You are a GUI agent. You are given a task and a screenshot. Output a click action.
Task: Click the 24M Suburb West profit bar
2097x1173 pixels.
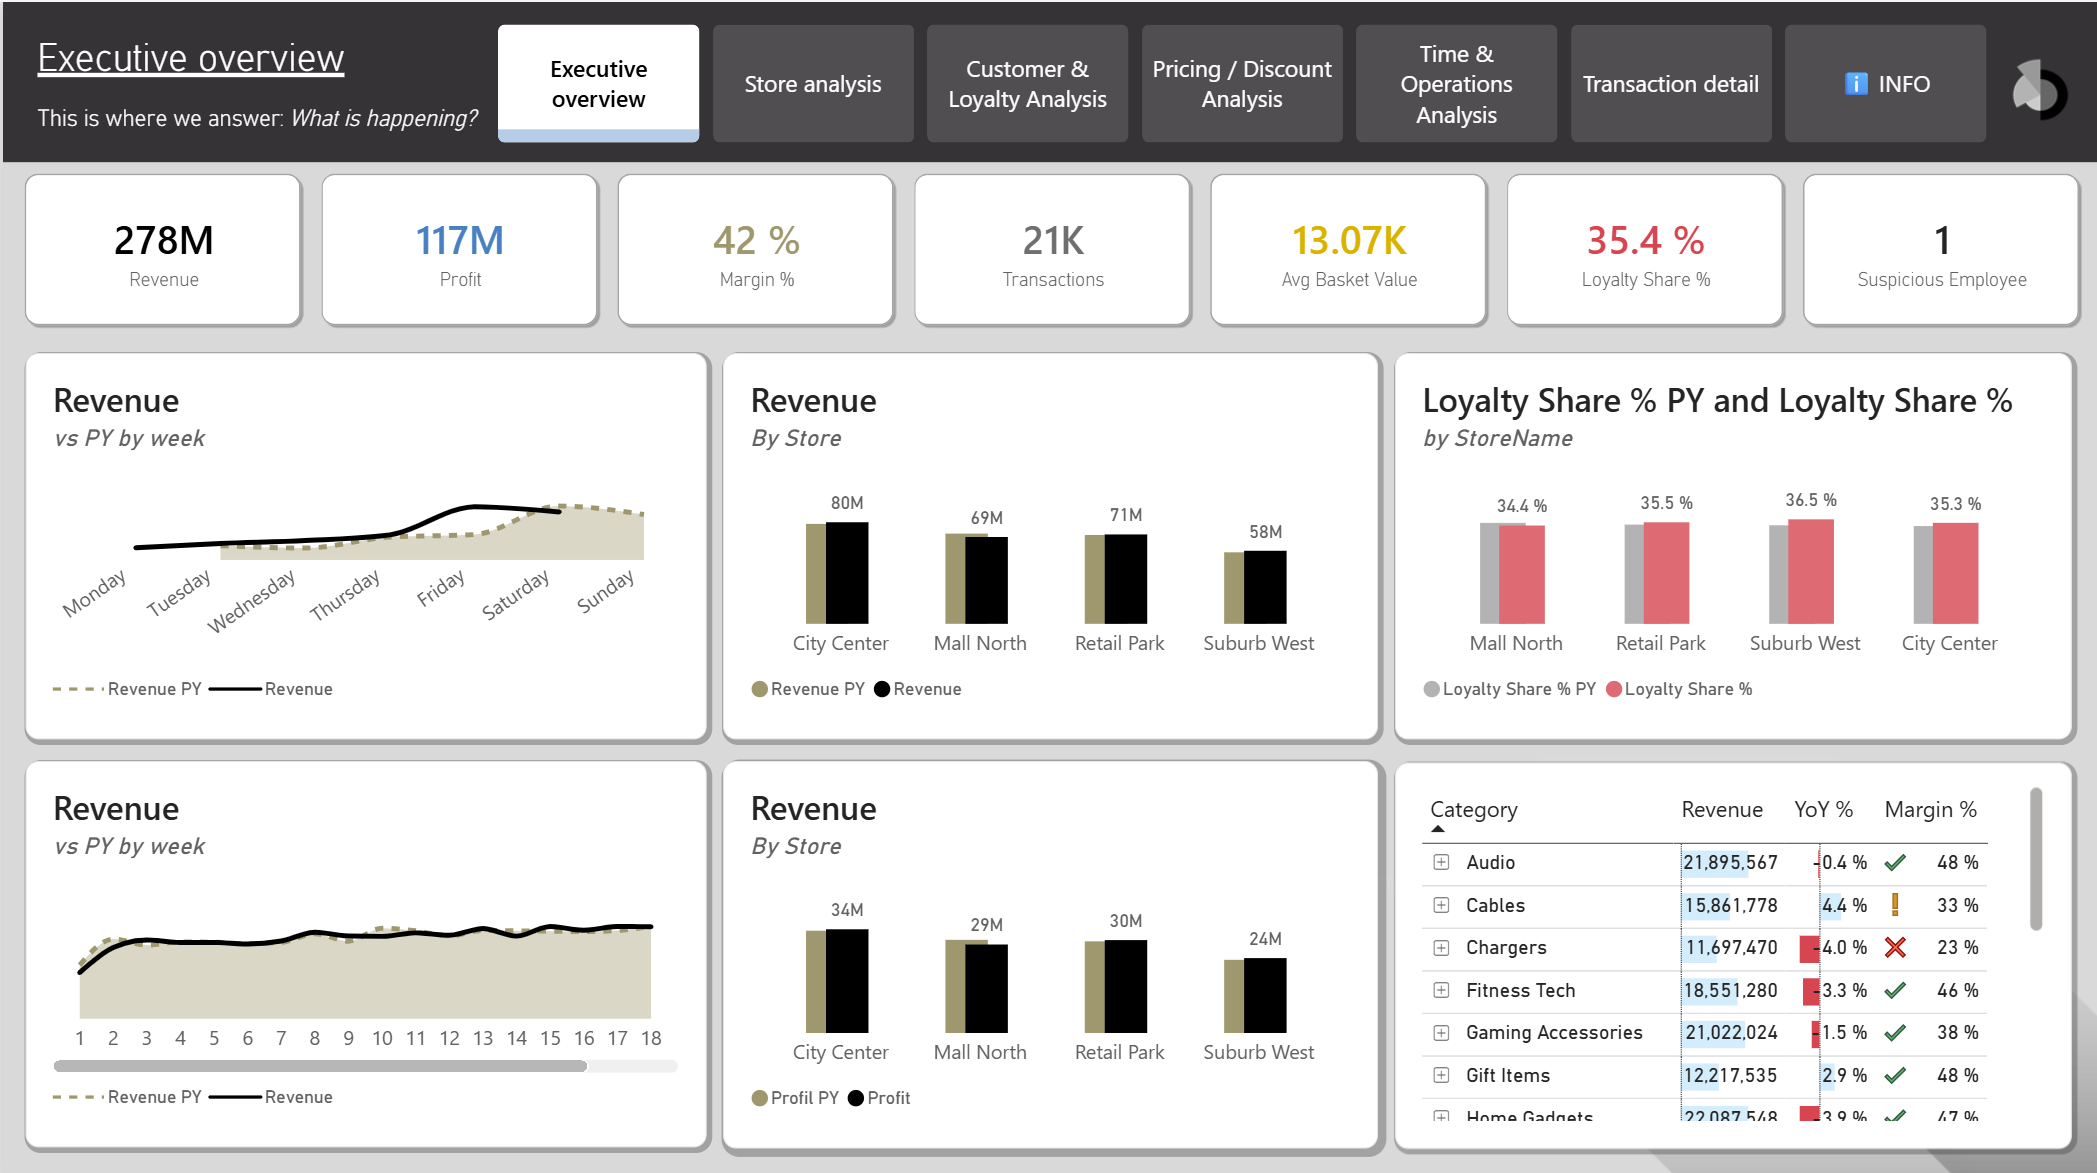[1265, 995]
